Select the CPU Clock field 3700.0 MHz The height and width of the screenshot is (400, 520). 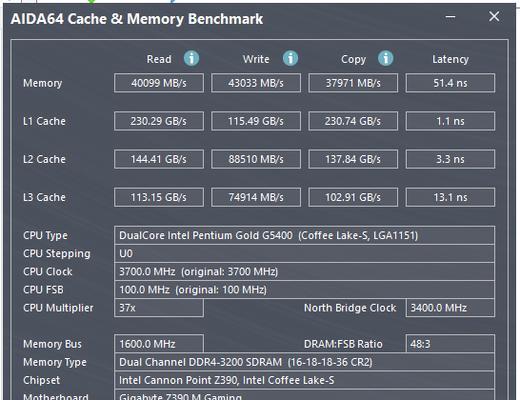[x=304, y=272]
